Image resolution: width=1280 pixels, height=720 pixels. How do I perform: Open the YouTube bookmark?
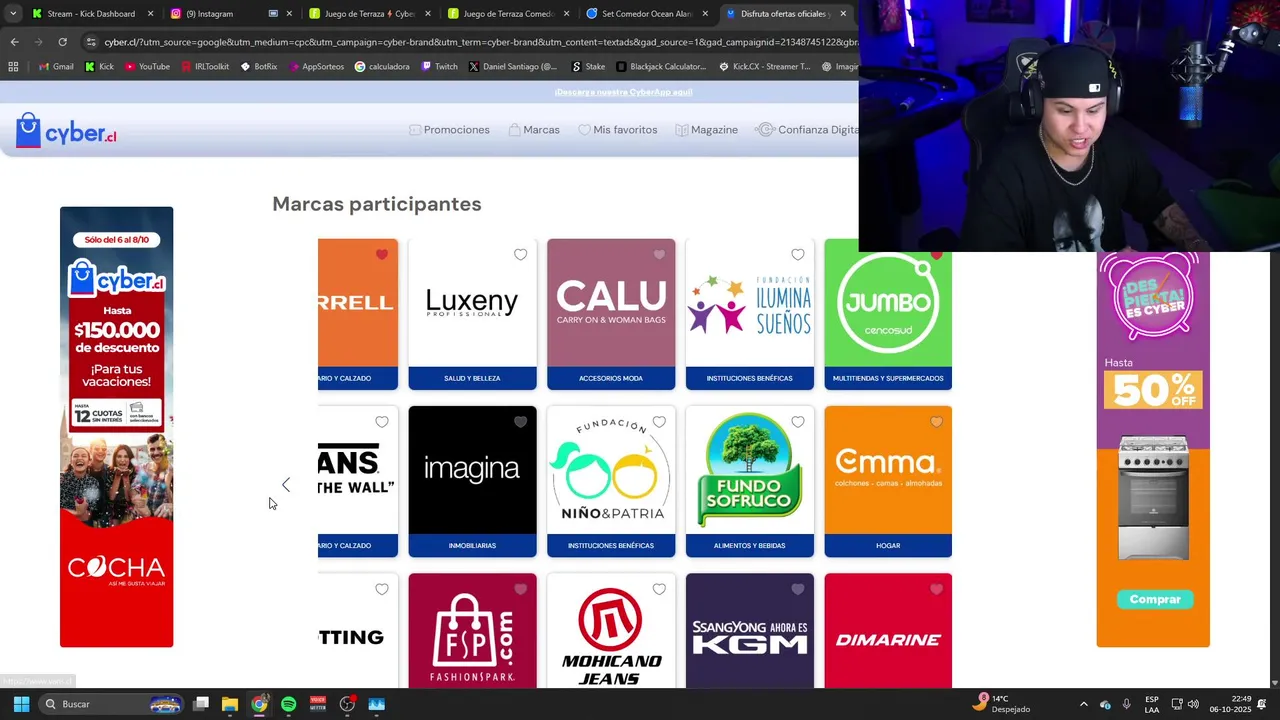point(147,67)
